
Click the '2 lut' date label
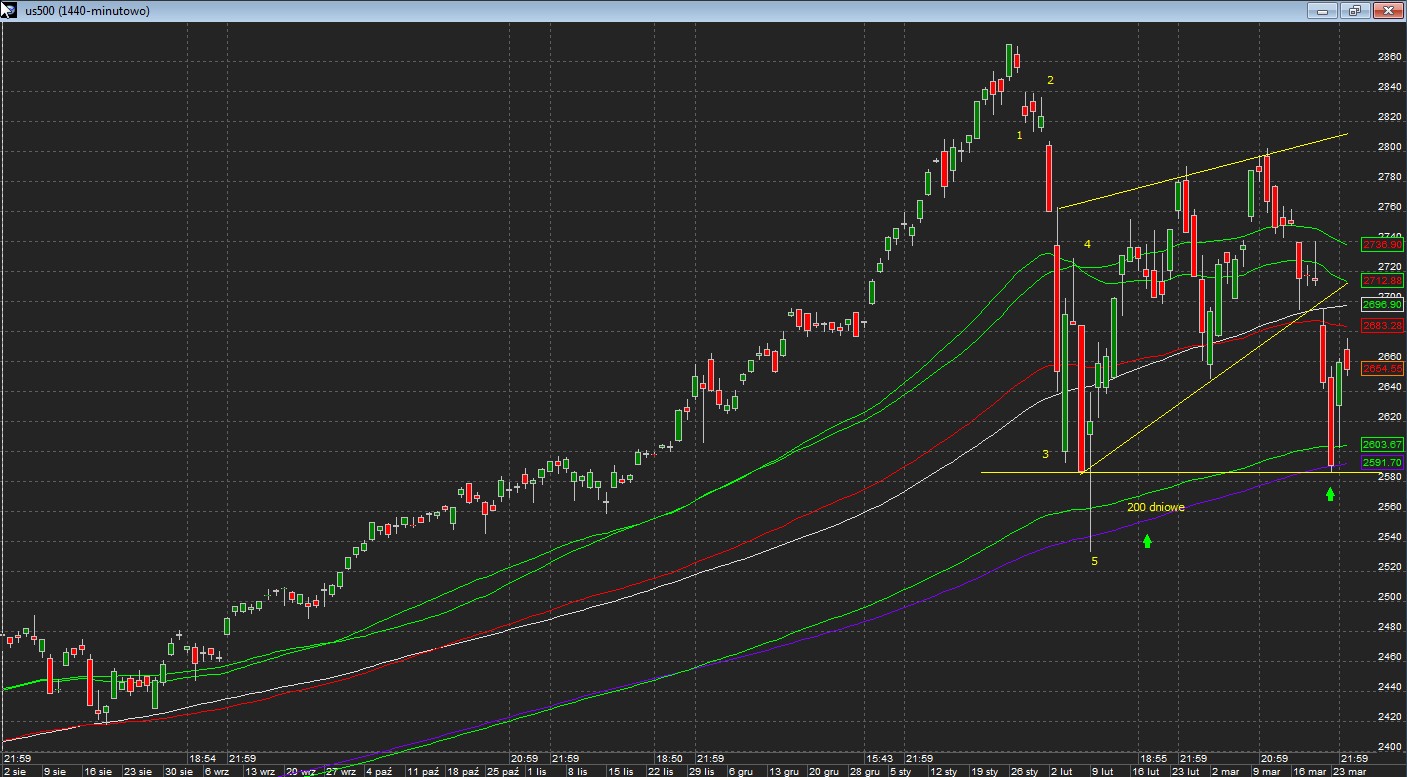pos(1064,771)
